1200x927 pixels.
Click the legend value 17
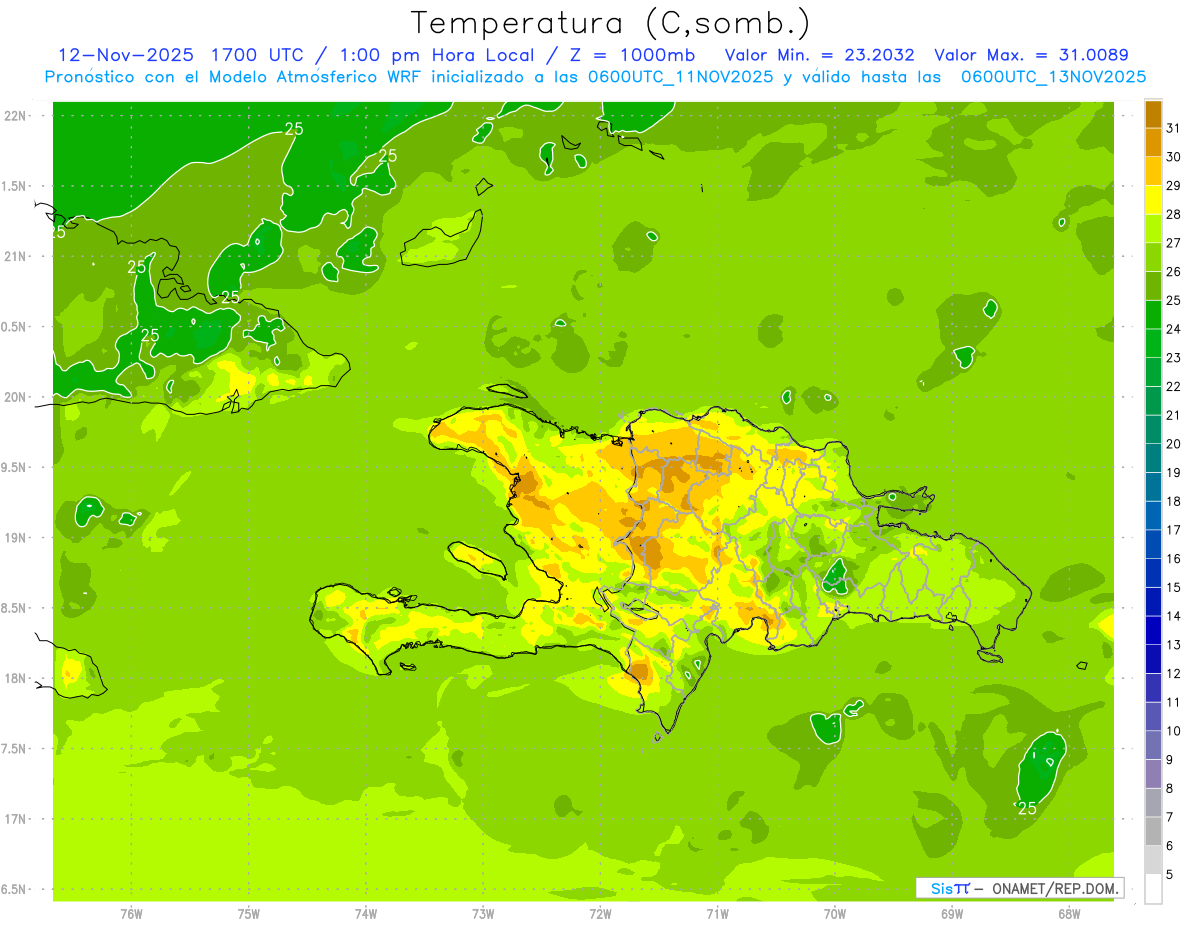1173,530
